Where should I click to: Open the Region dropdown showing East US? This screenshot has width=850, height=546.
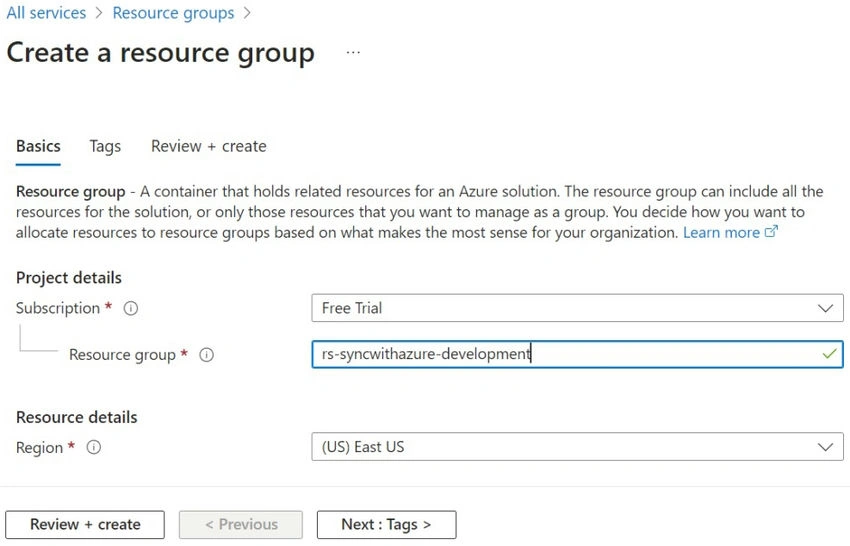[577, 447]
